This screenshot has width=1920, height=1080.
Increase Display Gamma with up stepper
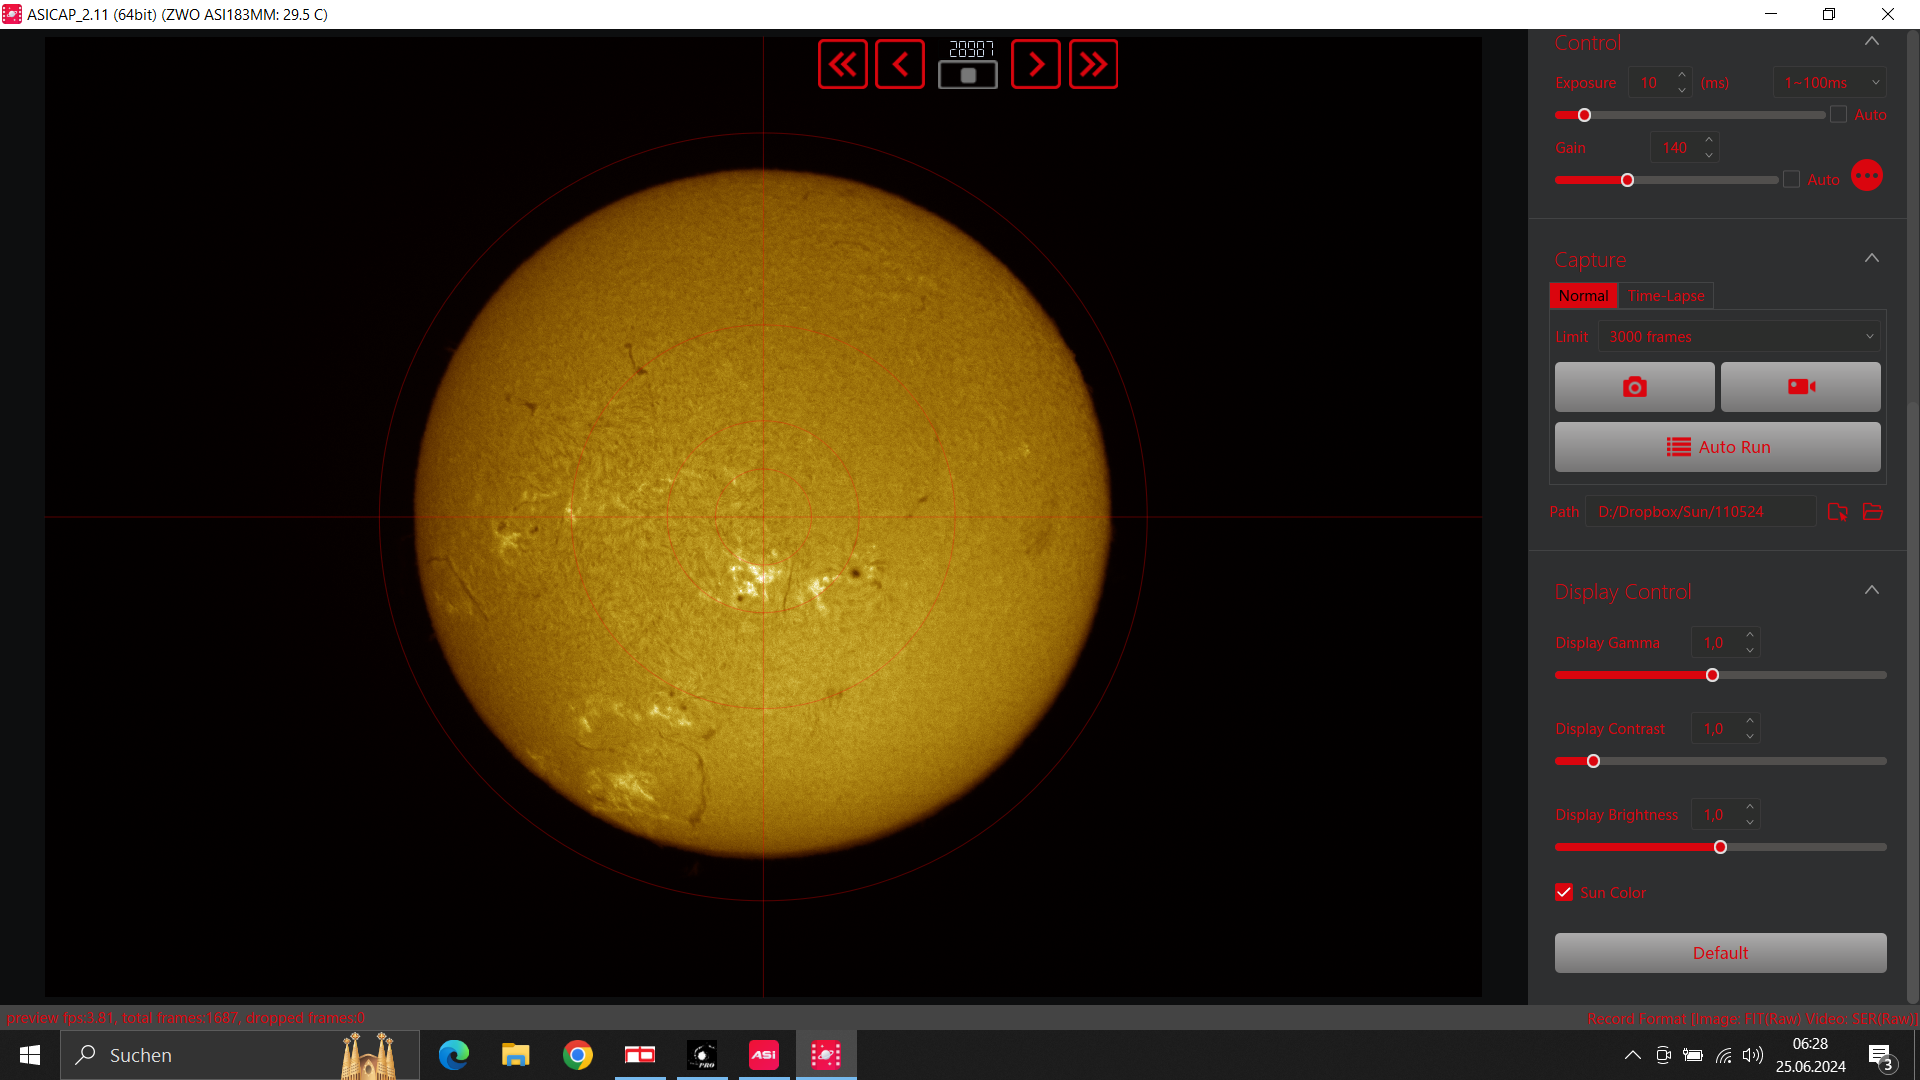click(x=1750, y=635)
